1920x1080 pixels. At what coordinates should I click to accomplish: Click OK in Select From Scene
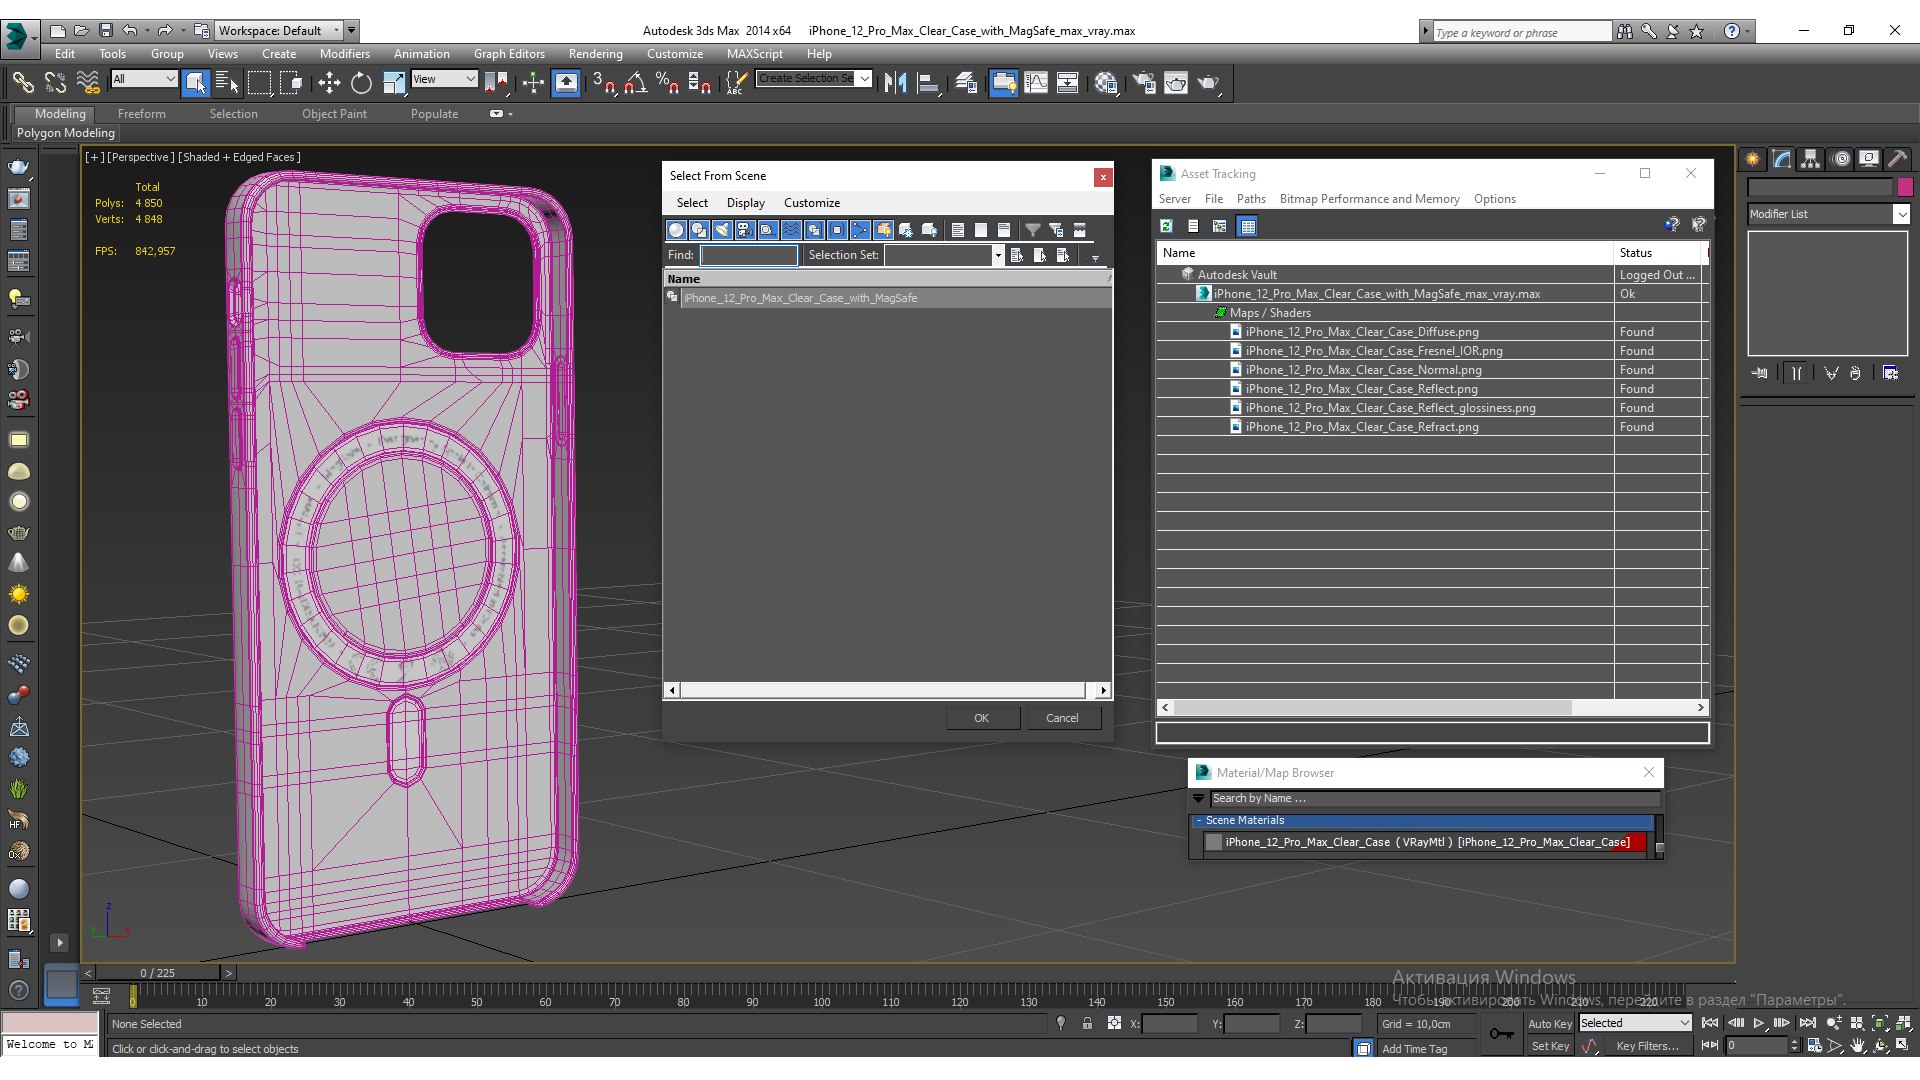(x=981, y=718)
